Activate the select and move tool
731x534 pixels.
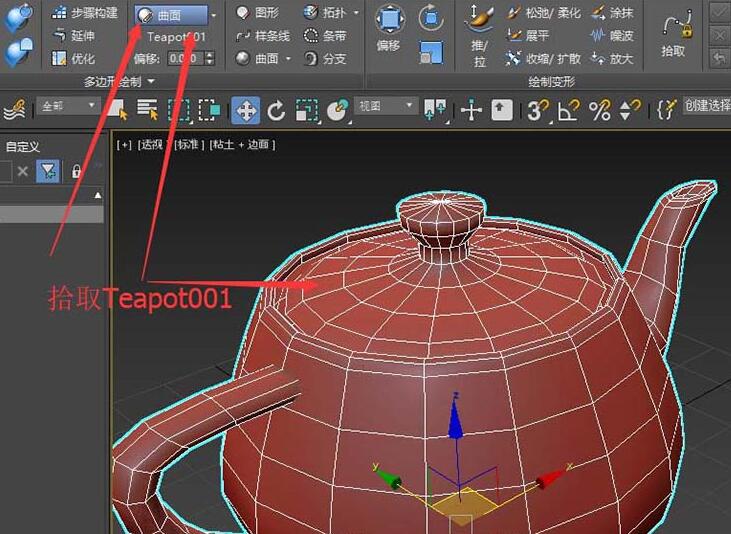coord(246,111)
